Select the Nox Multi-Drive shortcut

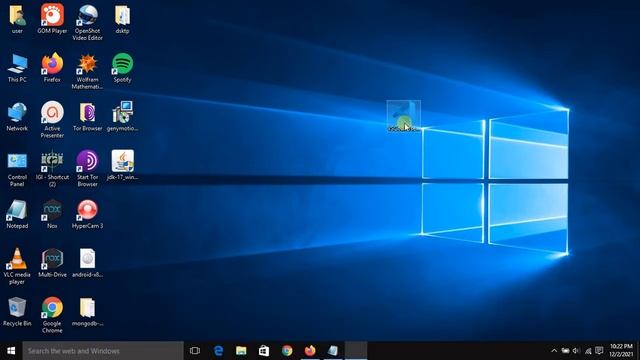click(52, 263)
